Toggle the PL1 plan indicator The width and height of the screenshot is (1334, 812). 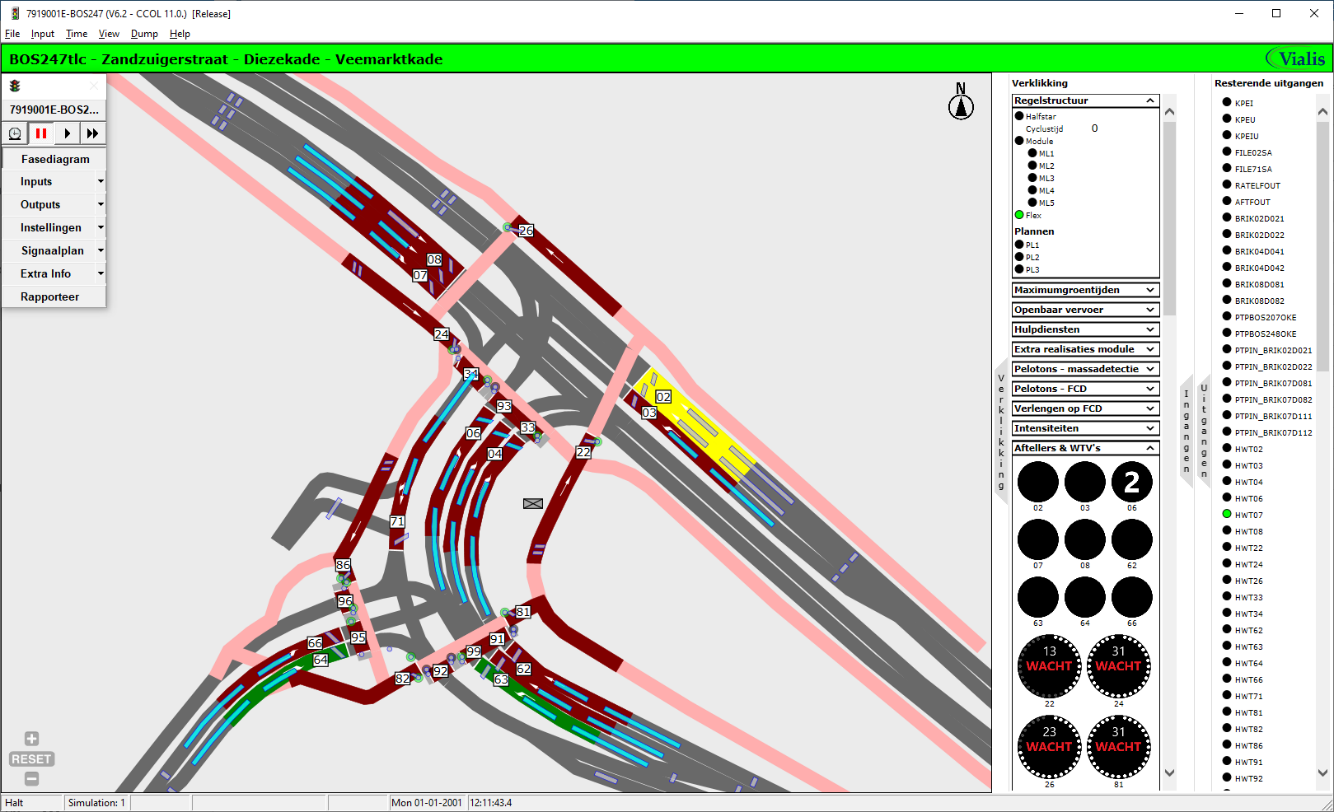coord(1019,245)
